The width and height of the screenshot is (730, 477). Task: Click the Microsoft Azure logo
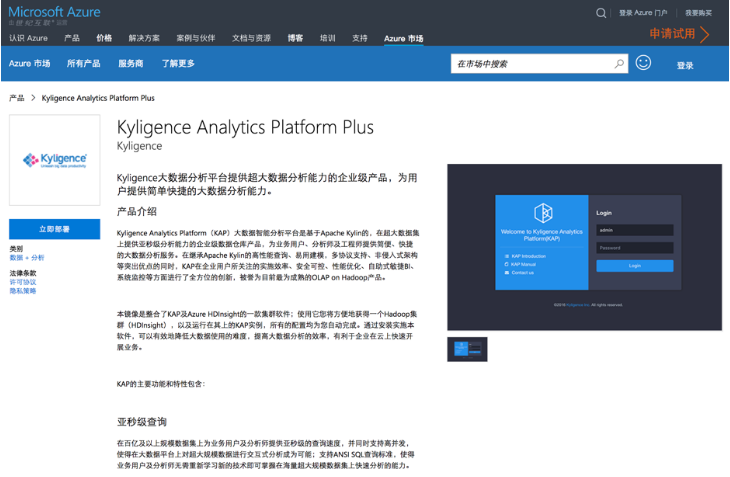point(54,12)
